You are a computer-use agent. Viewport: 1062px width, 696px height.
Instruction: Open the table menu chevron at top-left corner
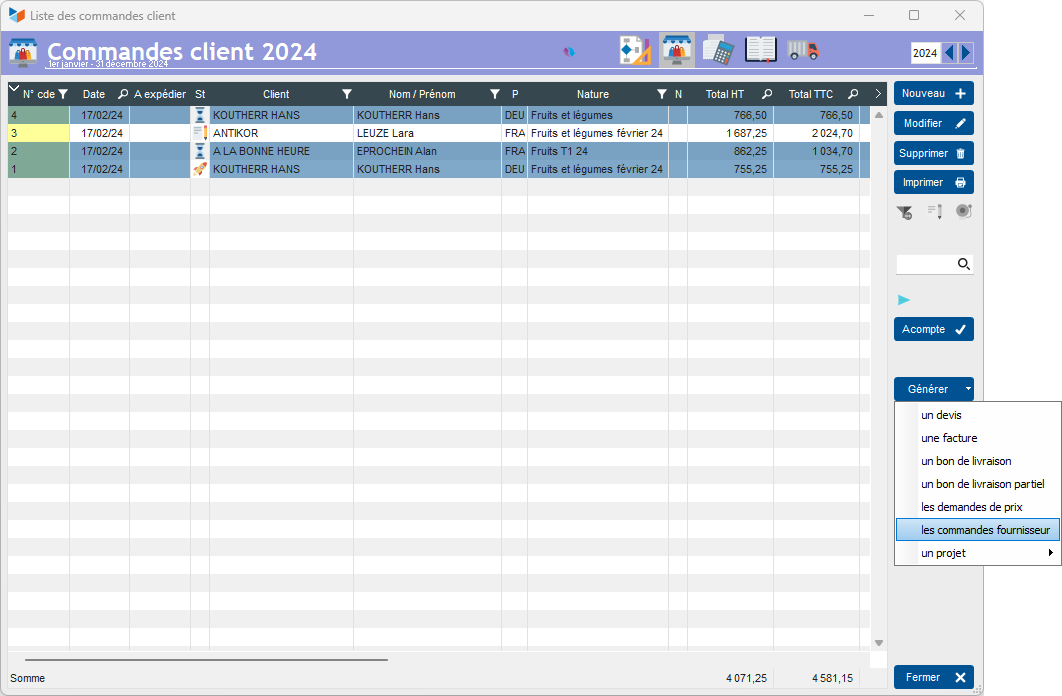coord(14,90)
